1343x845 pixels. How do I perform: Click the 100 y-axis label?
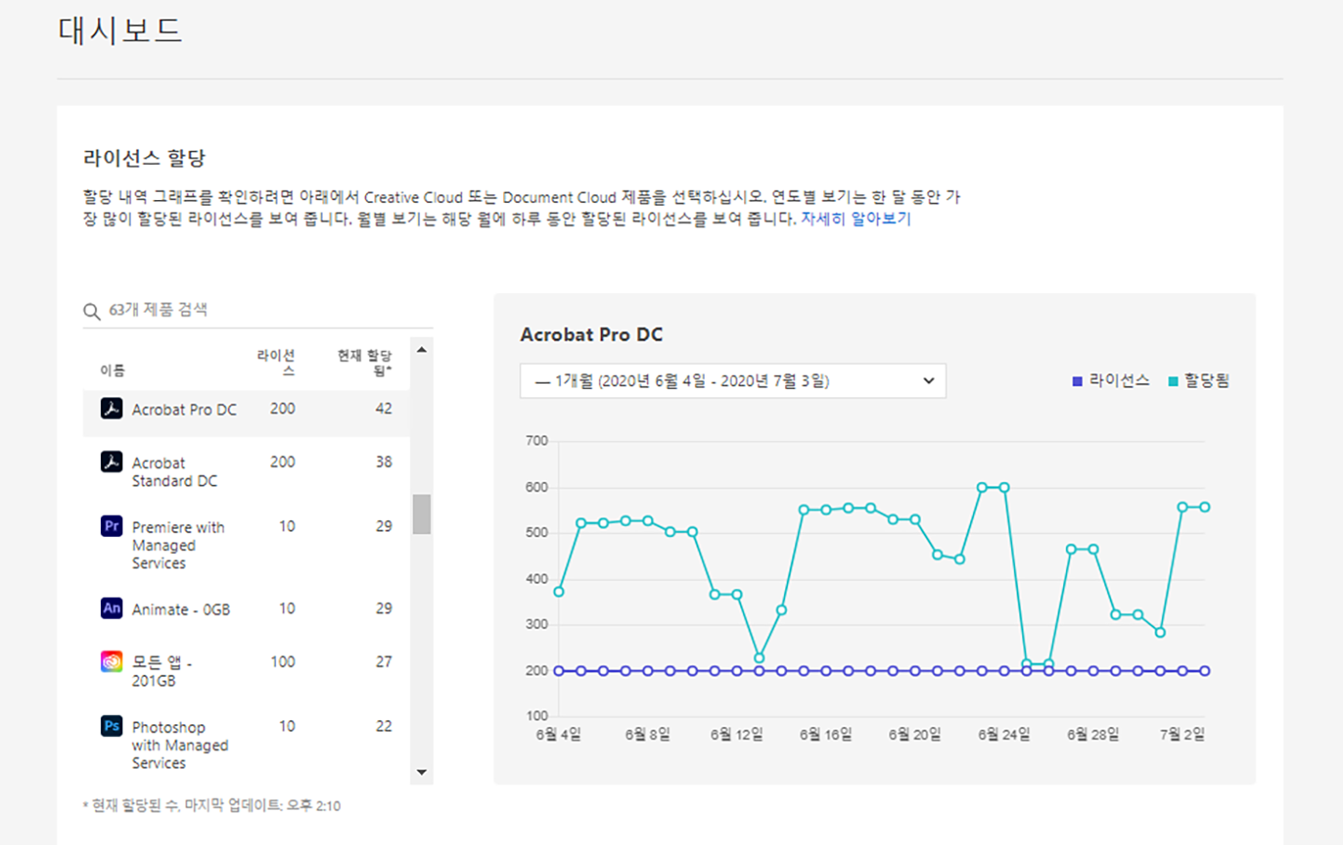click(536, 716)
